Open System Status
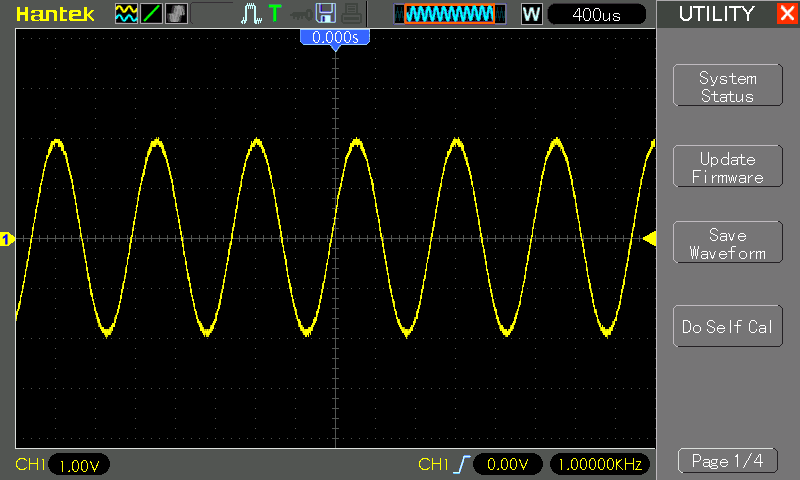The height and width of the screenshot is (480, 800). click(728, 85)
